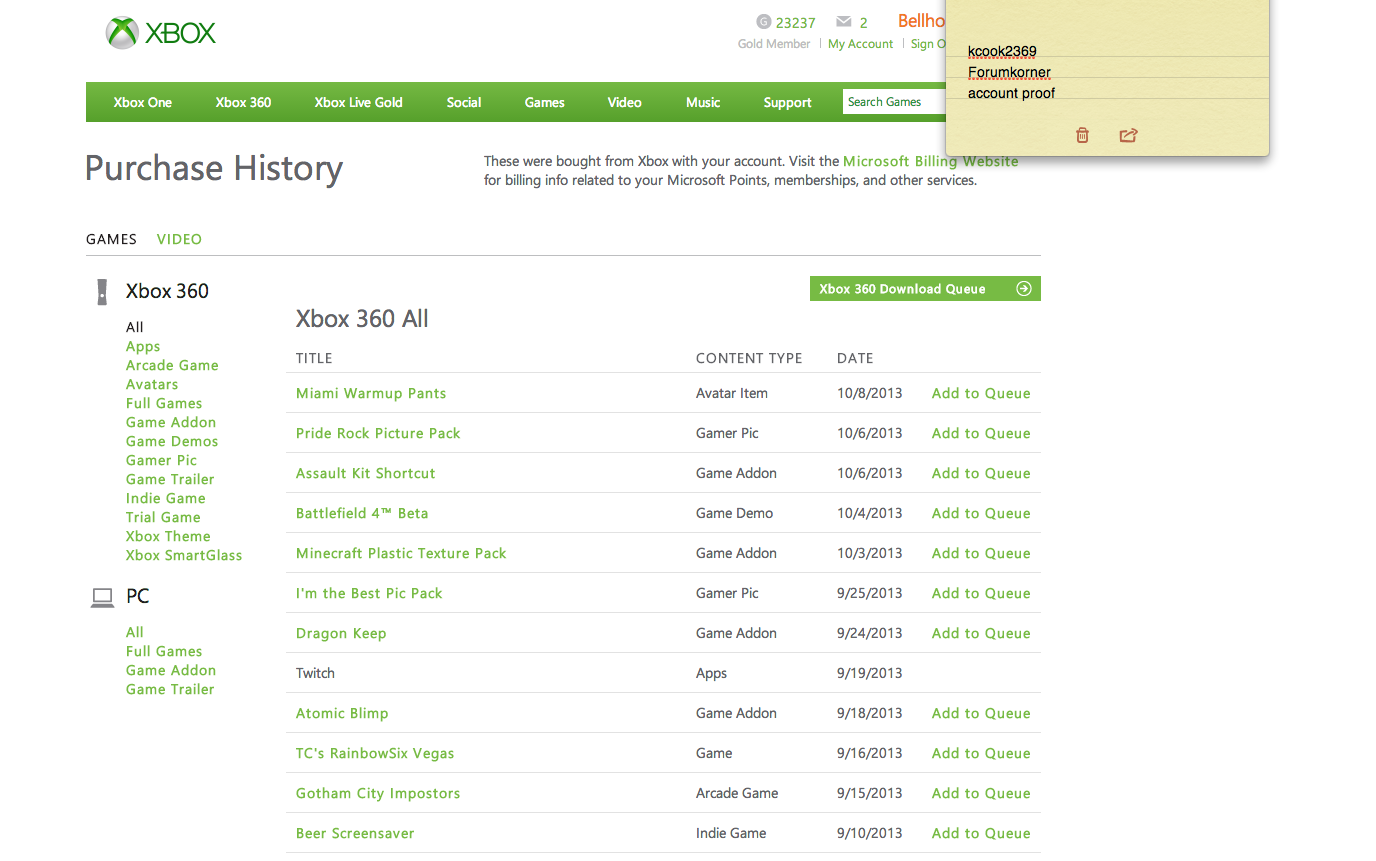1376x861 pixels.
Task: Add Beer Screensaver to queue
Action: click(981, 833)
